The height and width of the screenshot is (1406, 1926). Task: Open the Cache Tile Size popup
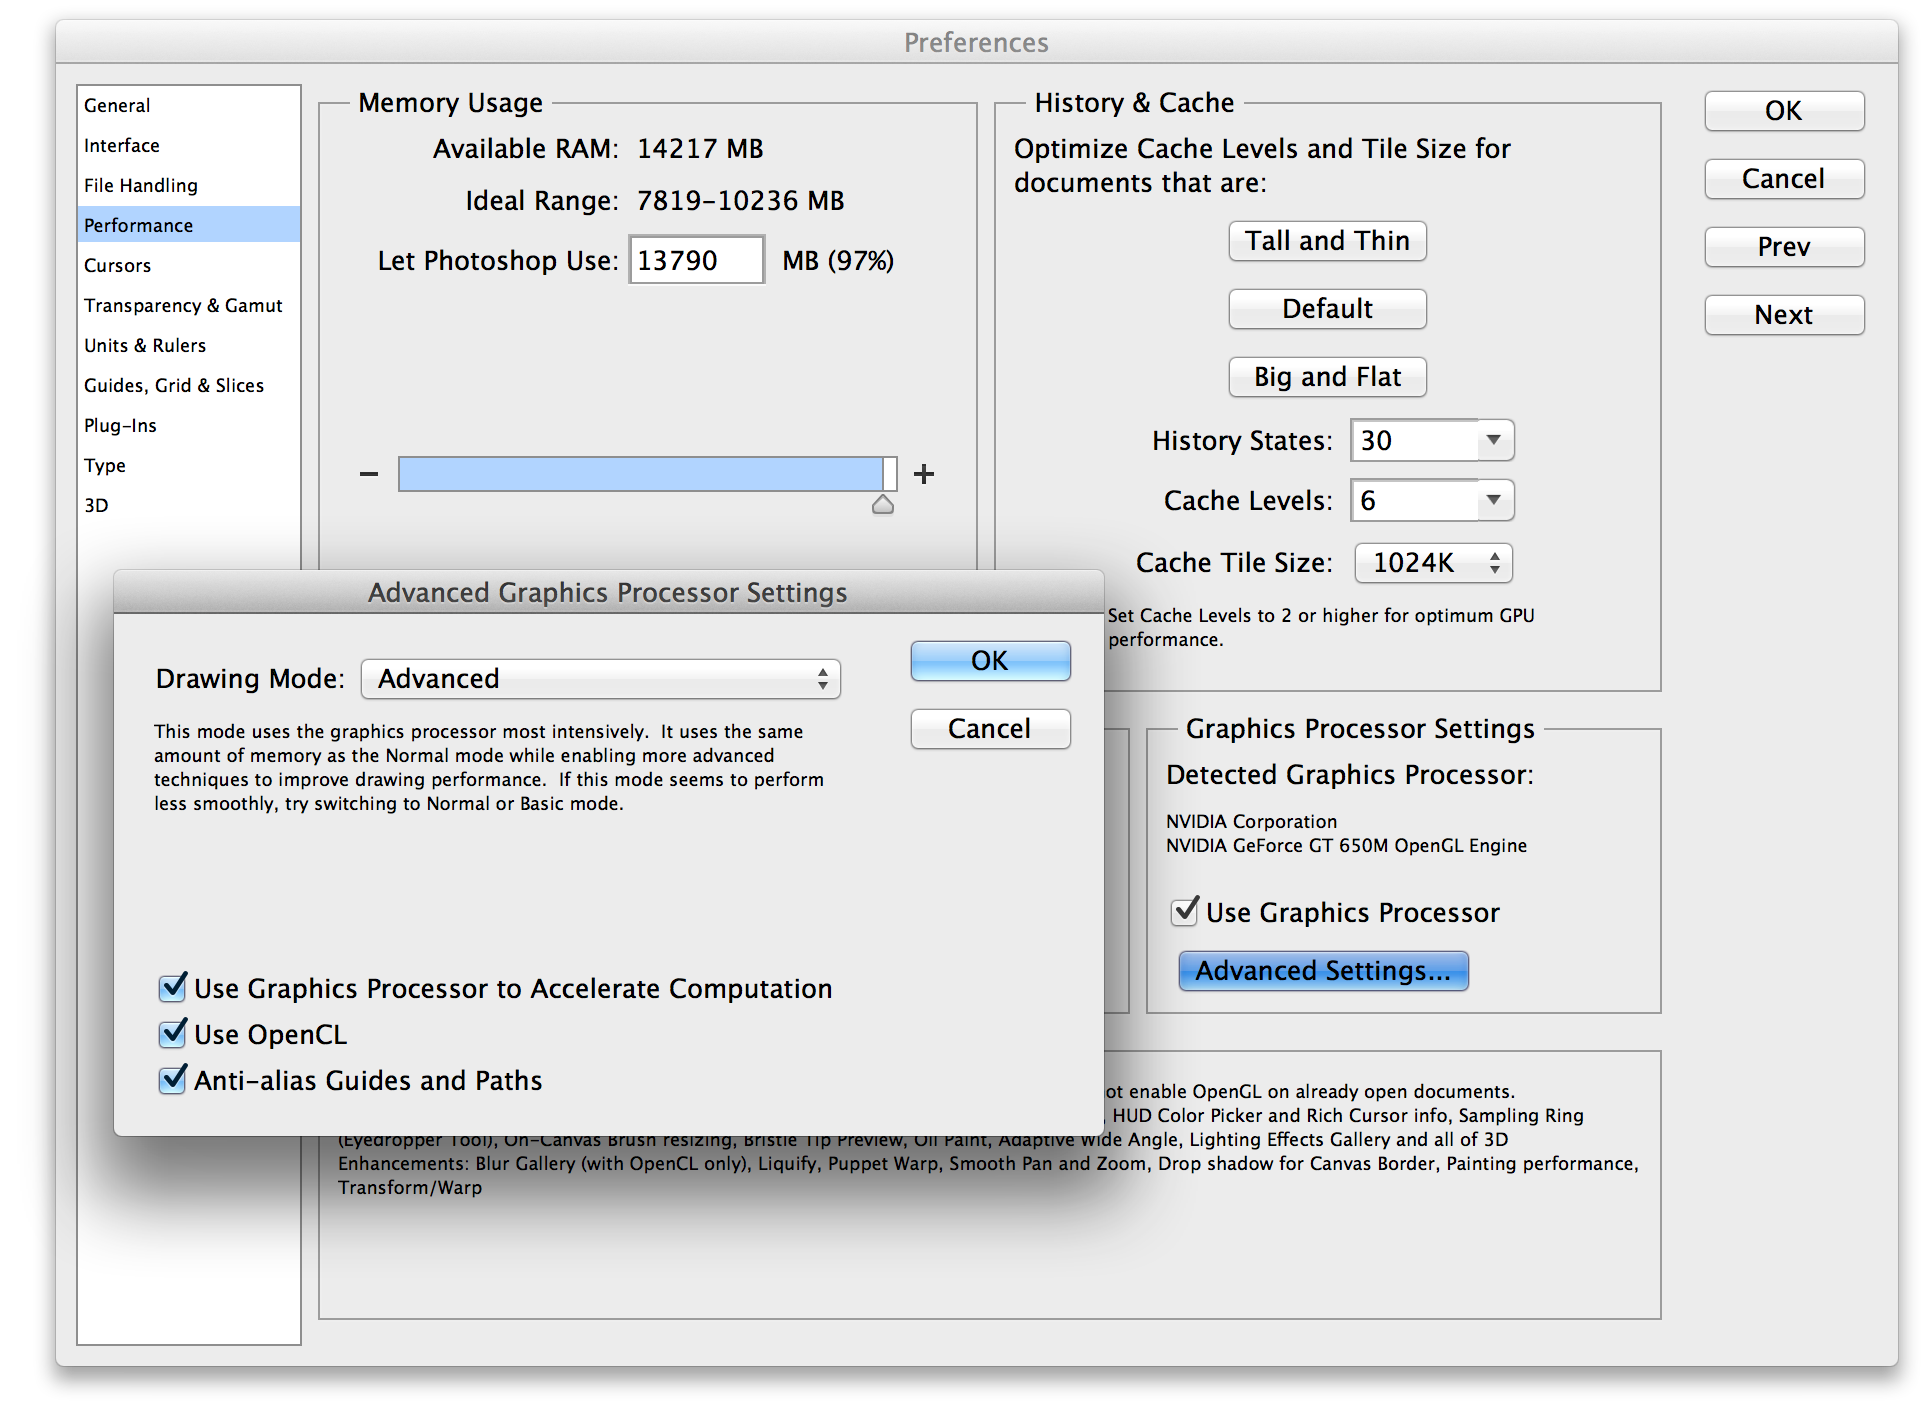tap(1433, 563)
